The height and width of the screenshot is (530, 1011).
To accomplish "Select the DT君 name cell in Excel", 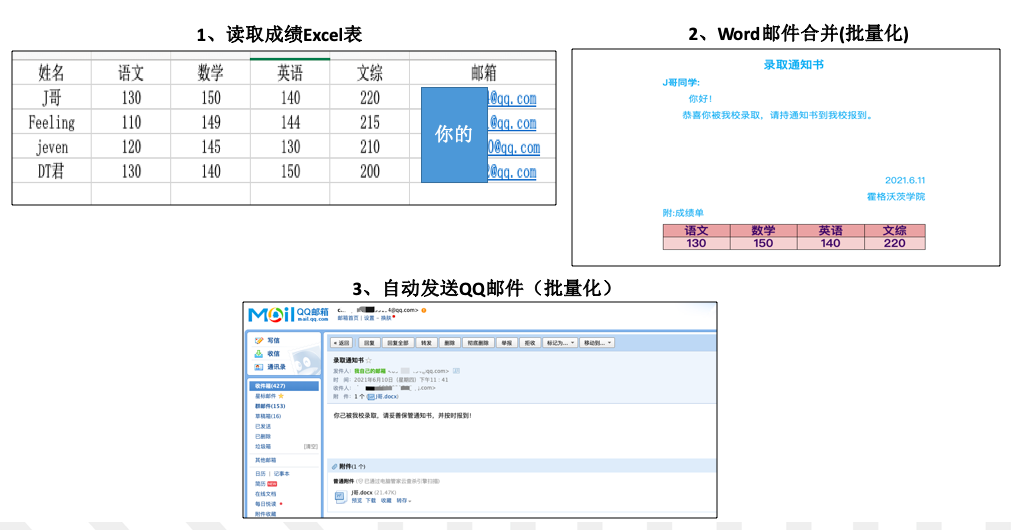I will click(x=52, y=172).
